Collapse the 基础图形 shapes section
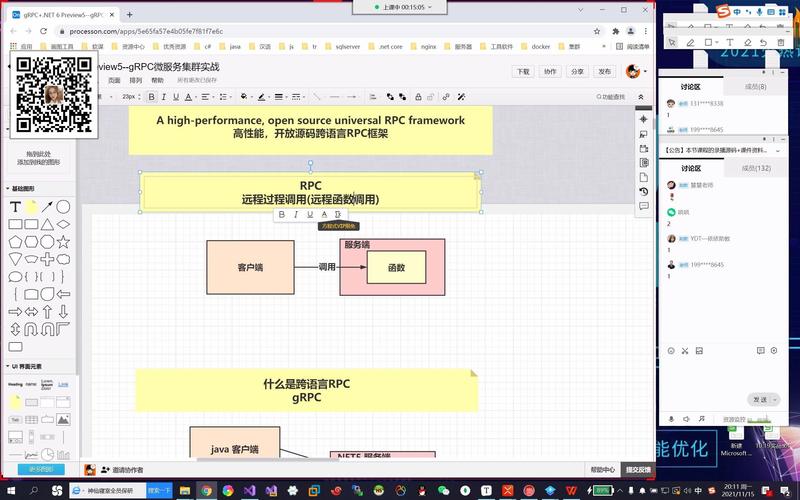Viewport: 800px width, 500px height. point(20,189)
